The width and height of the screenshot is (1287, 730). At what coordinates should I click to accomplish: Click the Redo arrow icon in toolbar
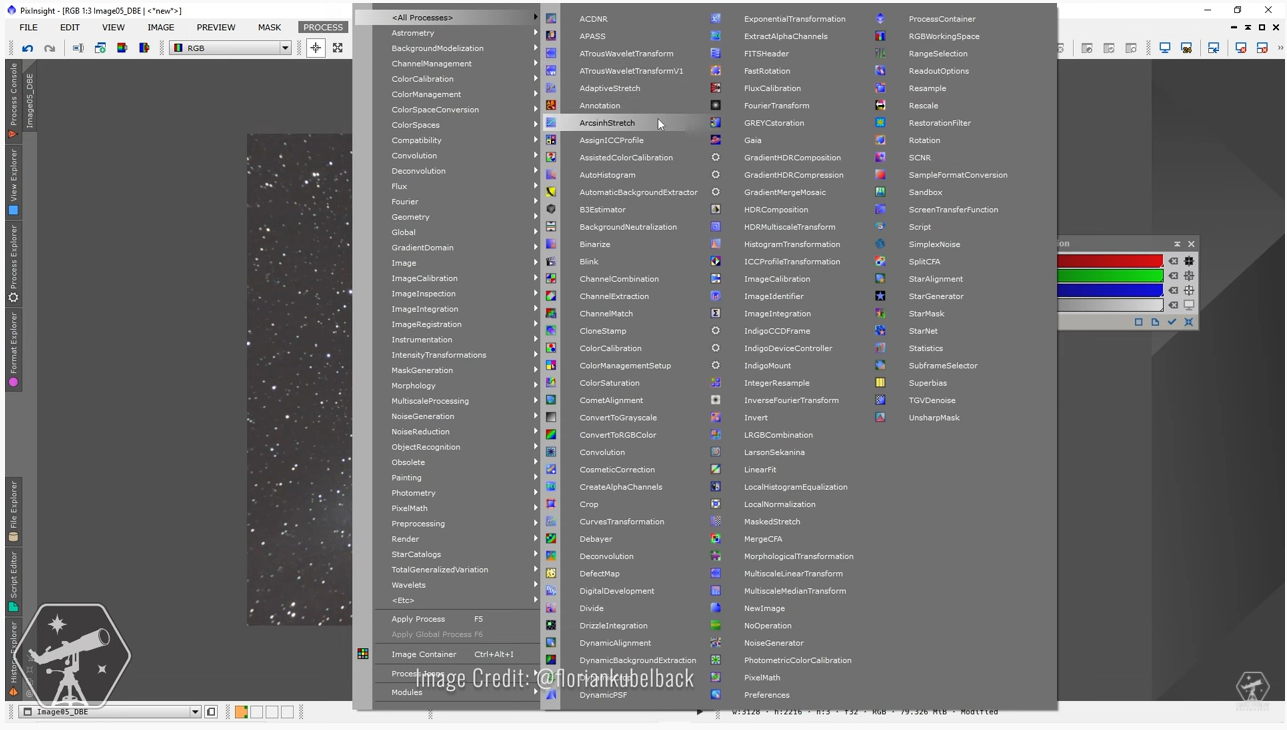pyautogui.click(x=50, y=48)
